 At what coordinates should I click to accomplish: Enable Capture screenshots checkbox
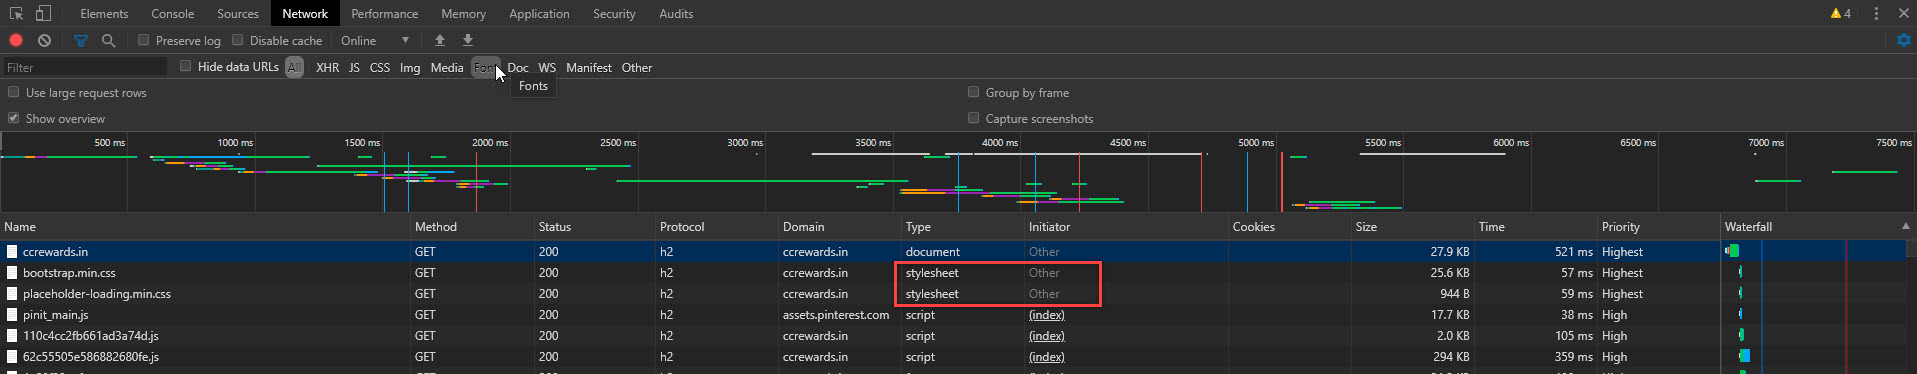click(974, 118)
